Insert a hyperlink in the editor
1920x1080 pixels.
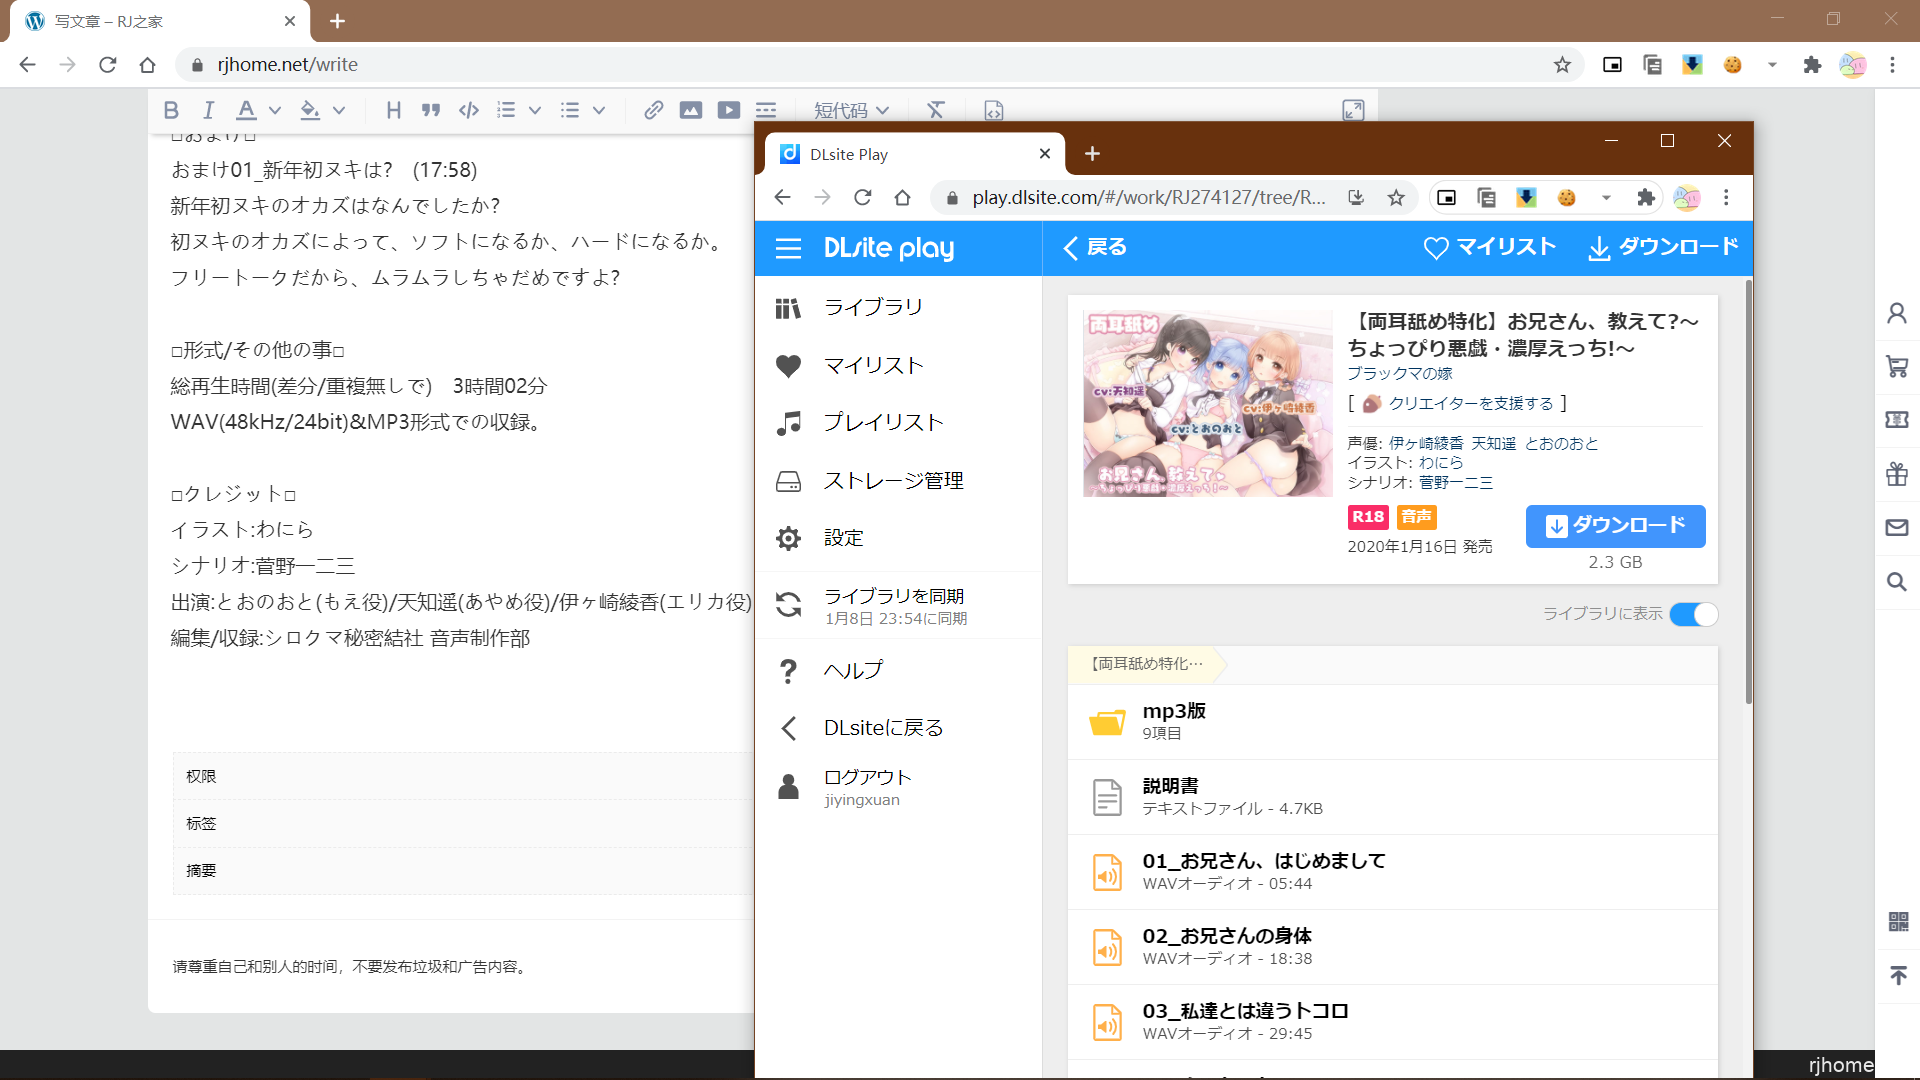click(x=653, y=110)
